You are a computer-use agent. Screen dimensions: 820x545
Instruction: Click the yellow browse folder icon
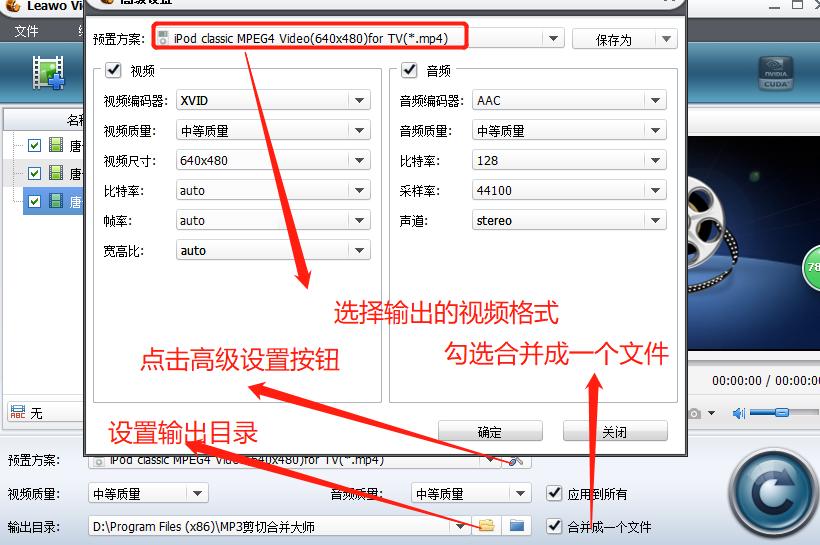click(486, 526)
